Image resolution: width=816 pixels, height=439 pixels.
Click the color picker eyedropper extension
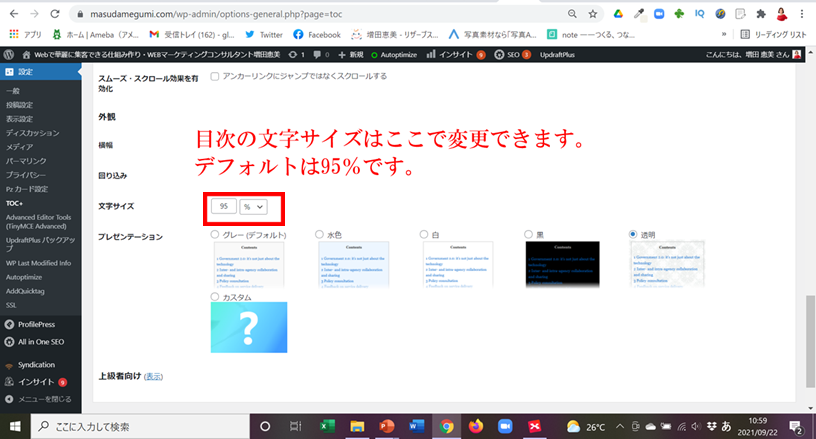(639, 14)
